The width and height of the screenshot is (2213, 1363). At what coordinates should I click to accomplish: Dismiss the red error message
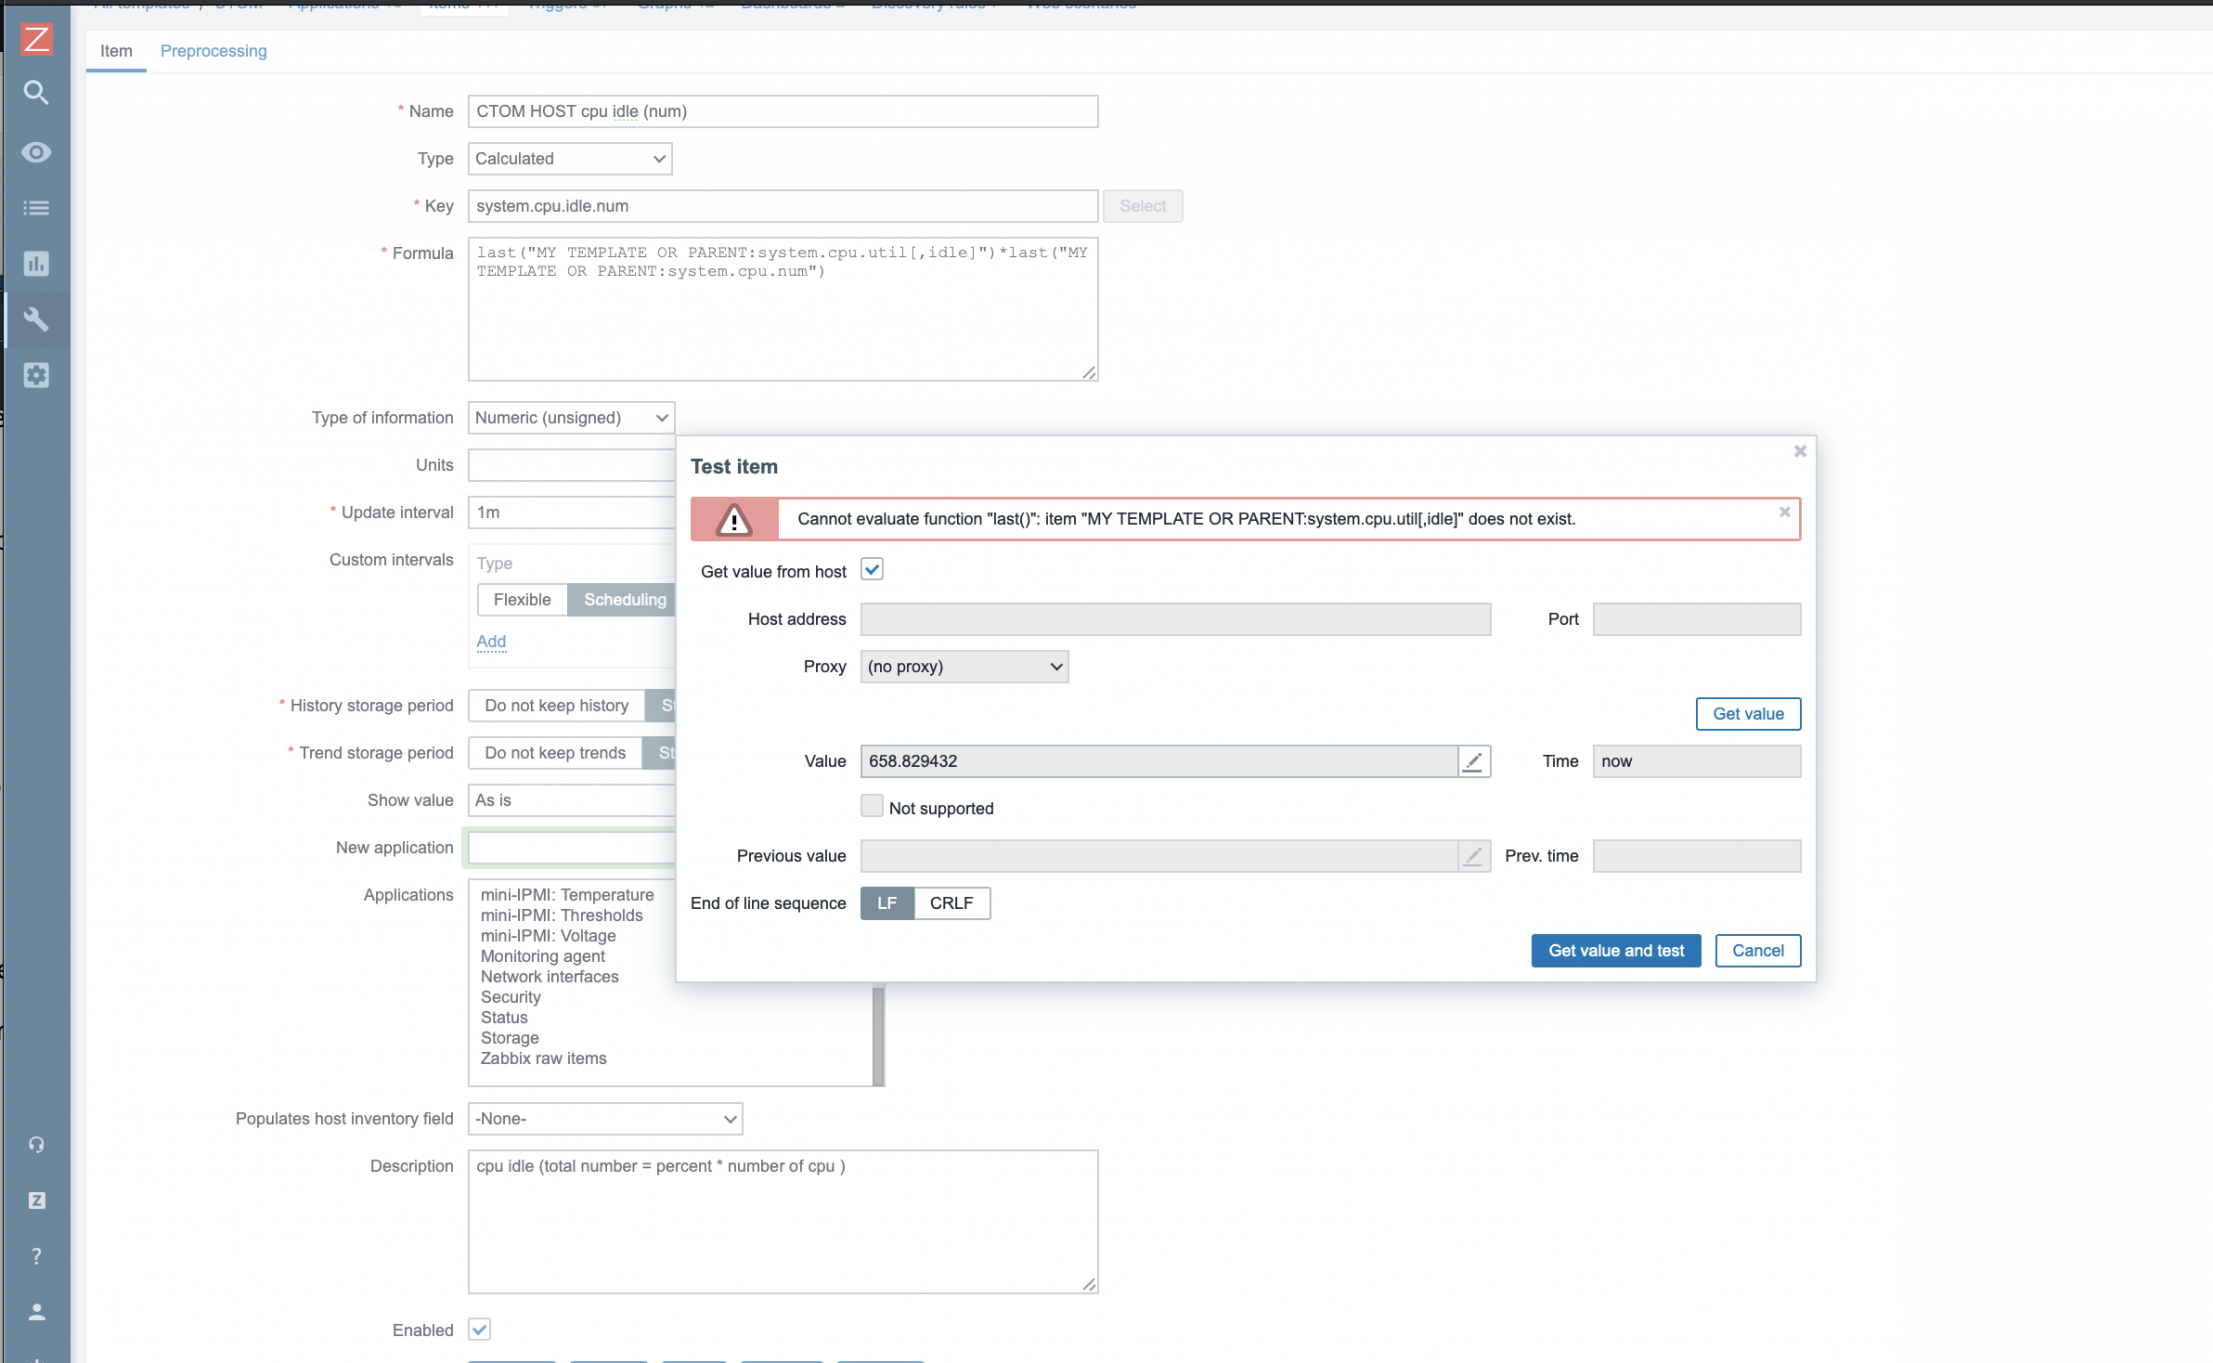click(x=1784, y=512)
